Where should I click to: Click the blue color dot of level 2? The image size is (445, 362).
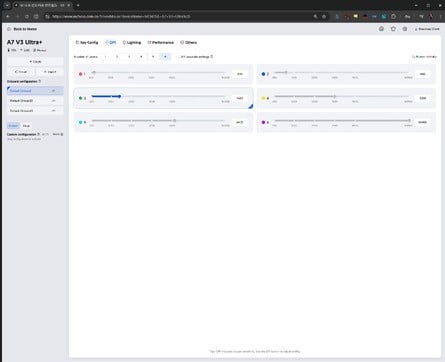[x=263, y=74]
